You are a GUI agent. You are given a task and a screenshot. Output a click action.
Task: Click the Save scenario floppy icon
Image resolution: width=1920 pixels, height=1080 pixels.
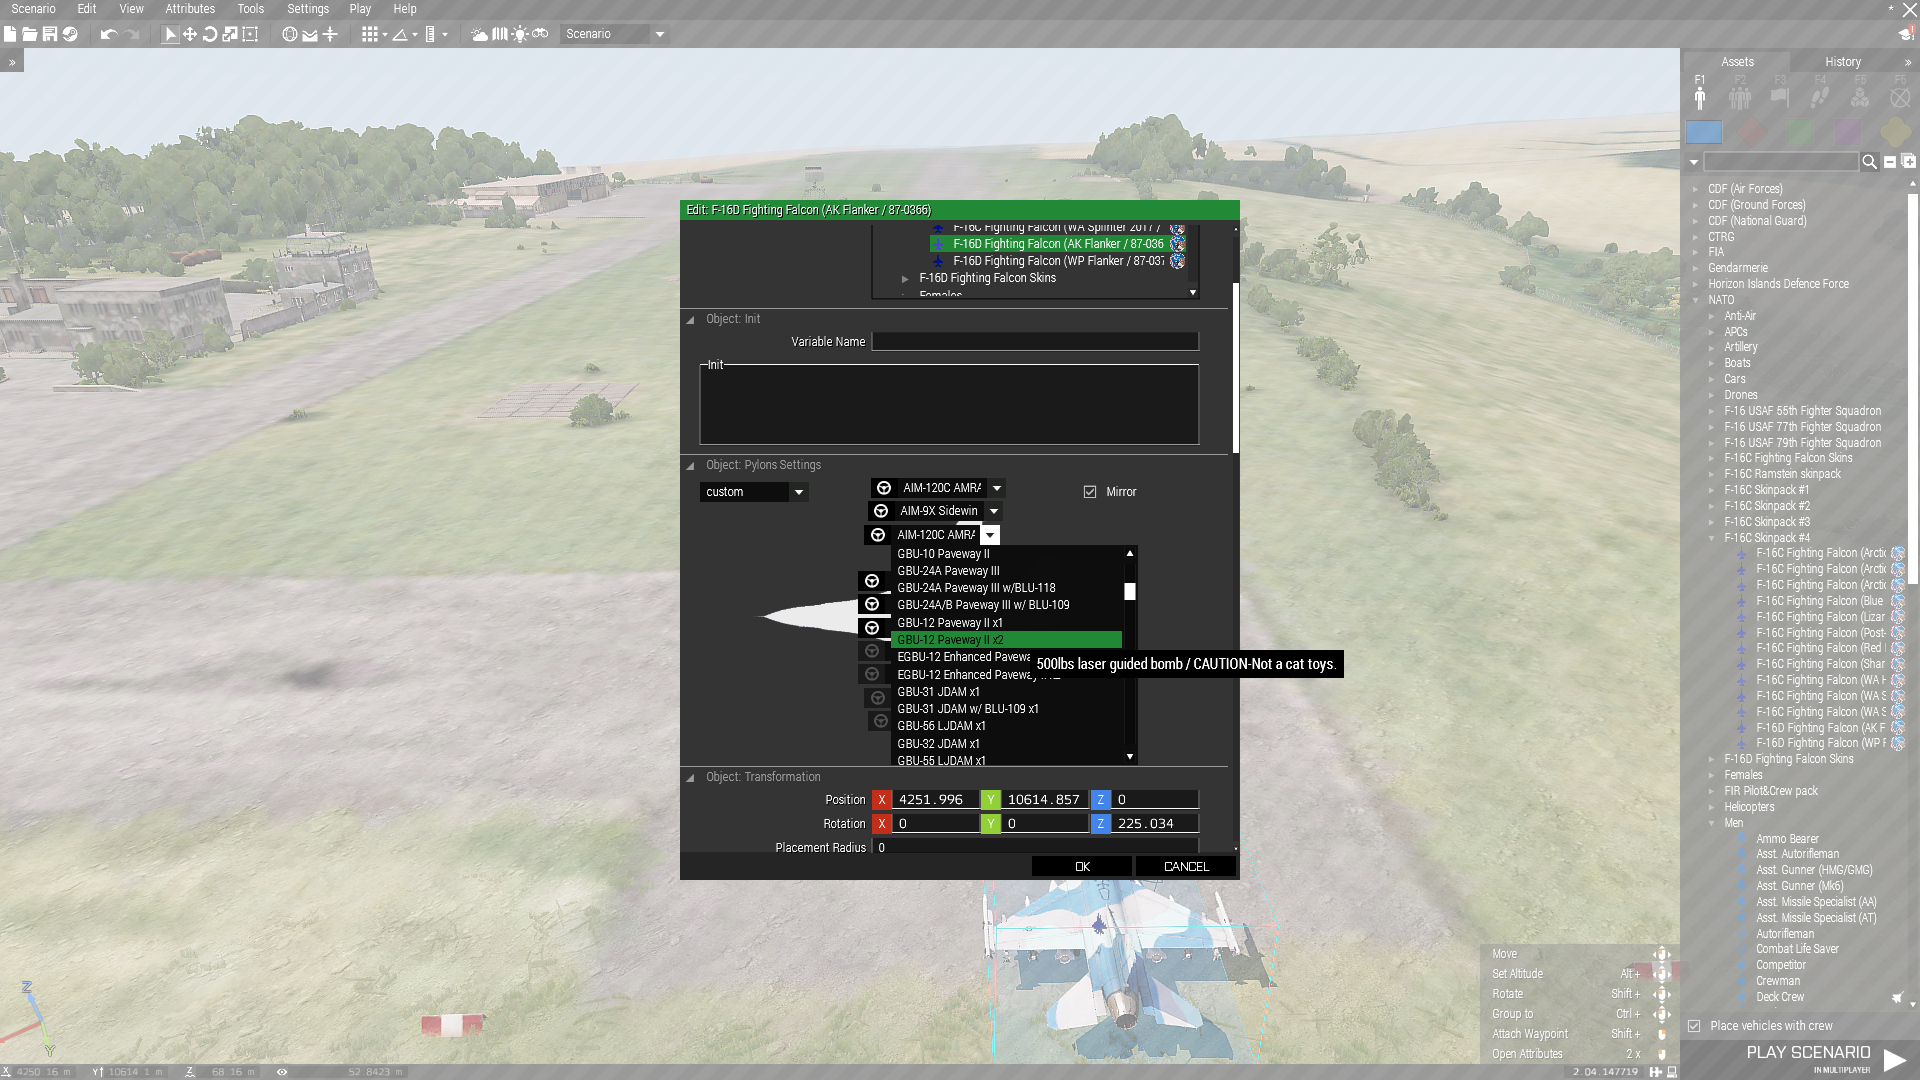coord(49,34)
